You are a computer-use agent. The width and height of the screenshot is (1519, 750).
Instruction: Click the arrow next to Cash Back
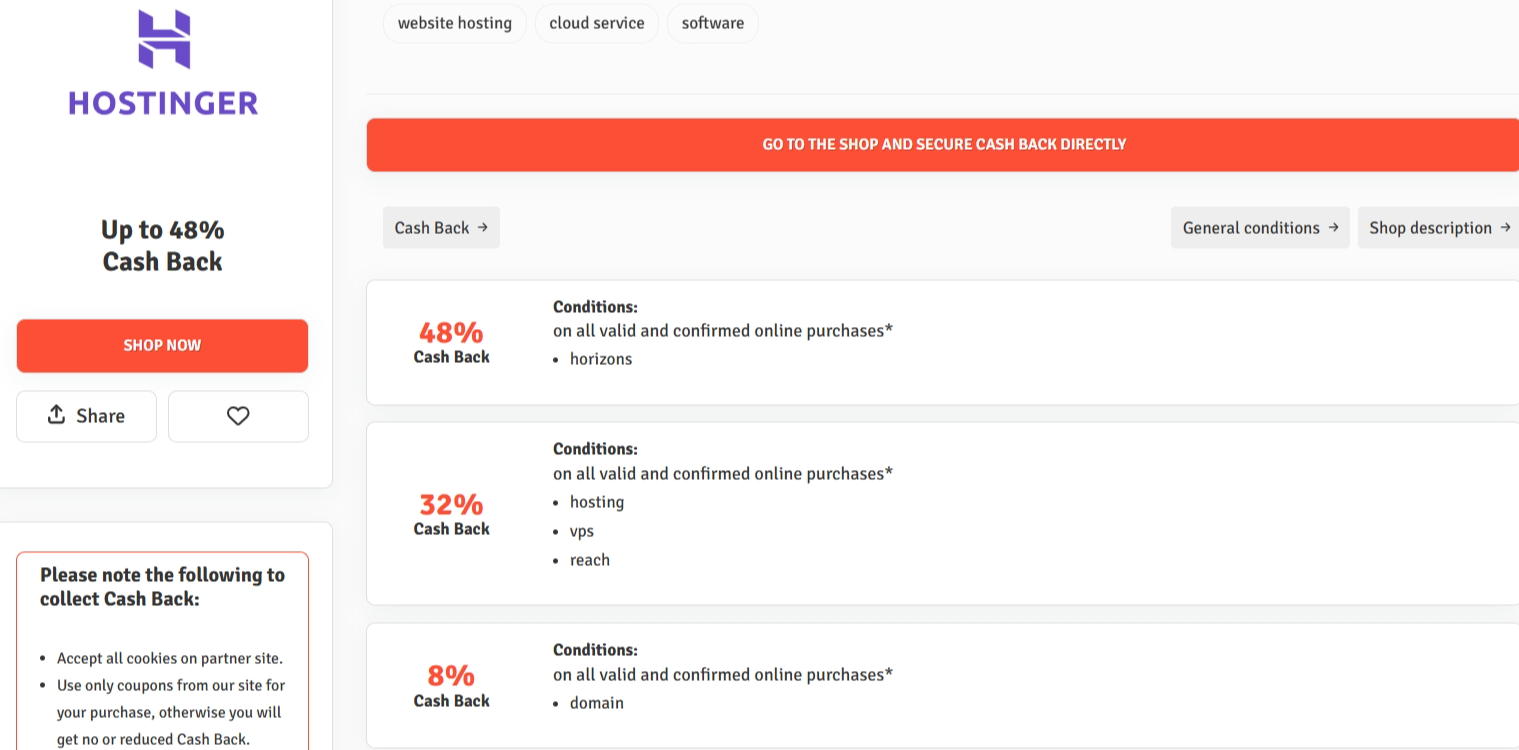(483, 227)
